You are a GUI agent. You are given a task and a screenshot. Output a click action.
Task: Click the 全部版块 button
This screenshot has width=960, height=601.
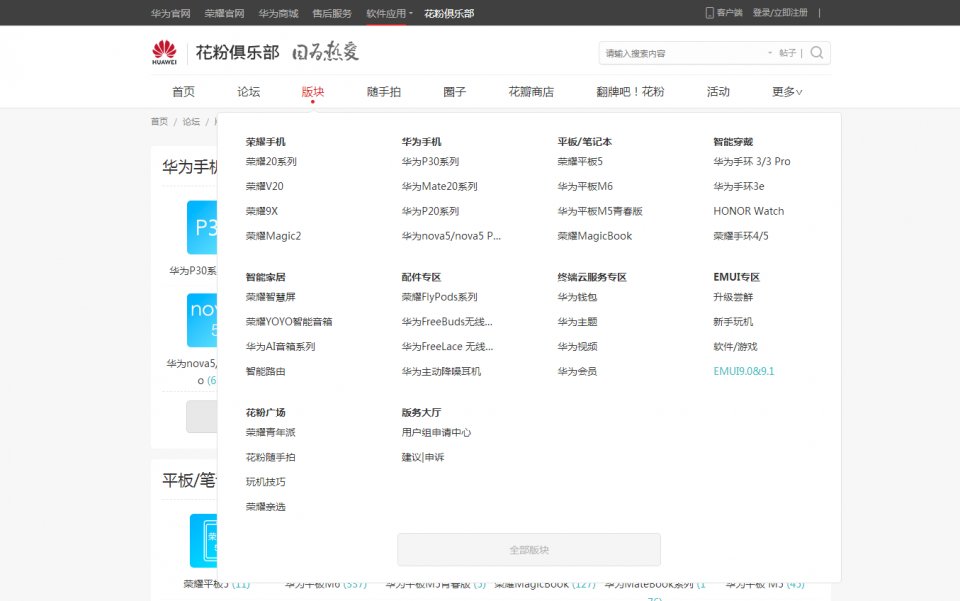click(x=529, y=550)
